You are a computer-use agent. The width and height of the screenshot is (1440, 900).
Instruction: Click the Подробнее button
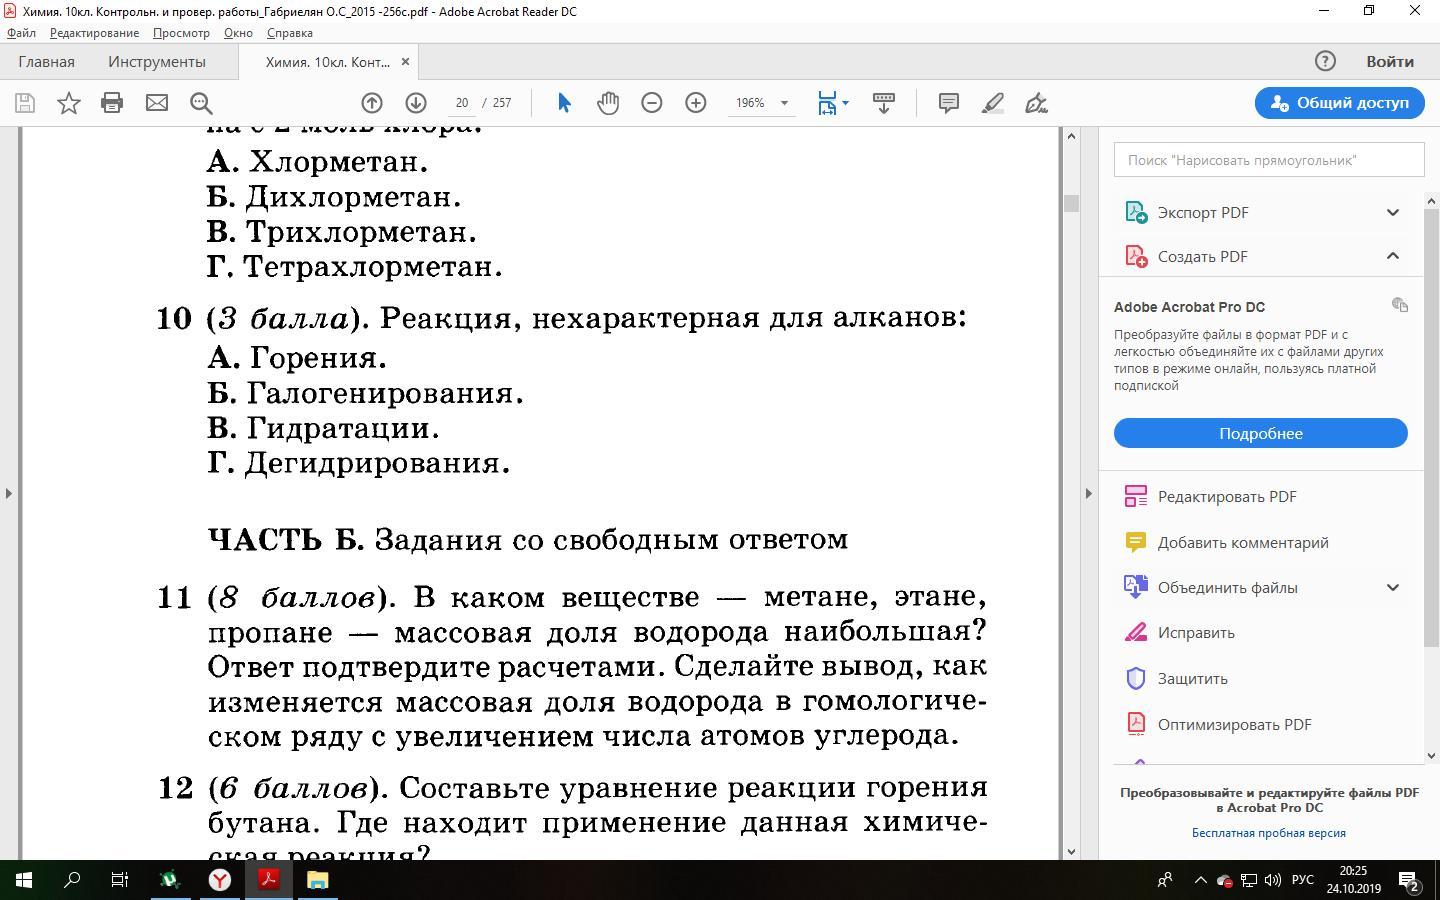[x=1260, y=433]
